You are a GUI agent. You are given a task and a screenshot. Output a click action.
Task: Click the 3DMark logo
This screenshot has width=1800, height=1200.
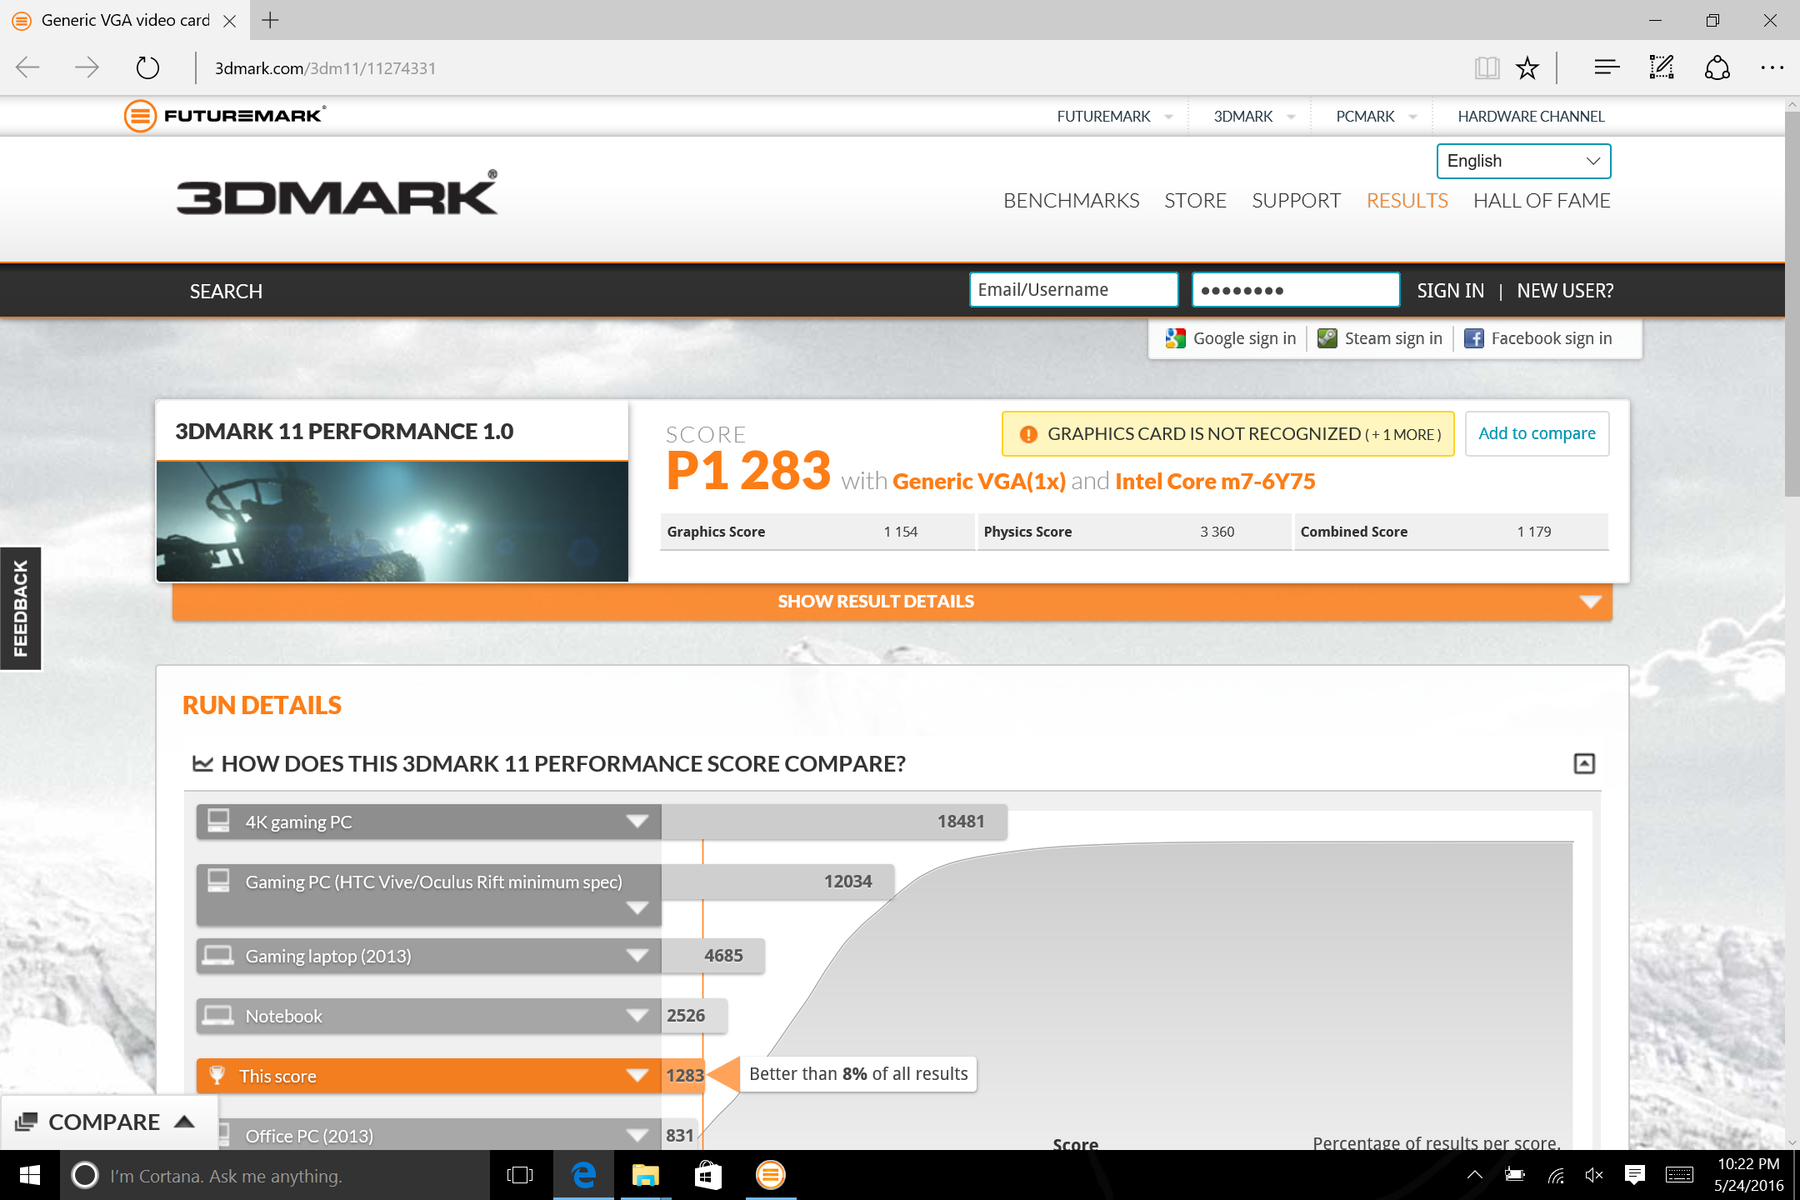pyautogui.click(x=337, y=192)
